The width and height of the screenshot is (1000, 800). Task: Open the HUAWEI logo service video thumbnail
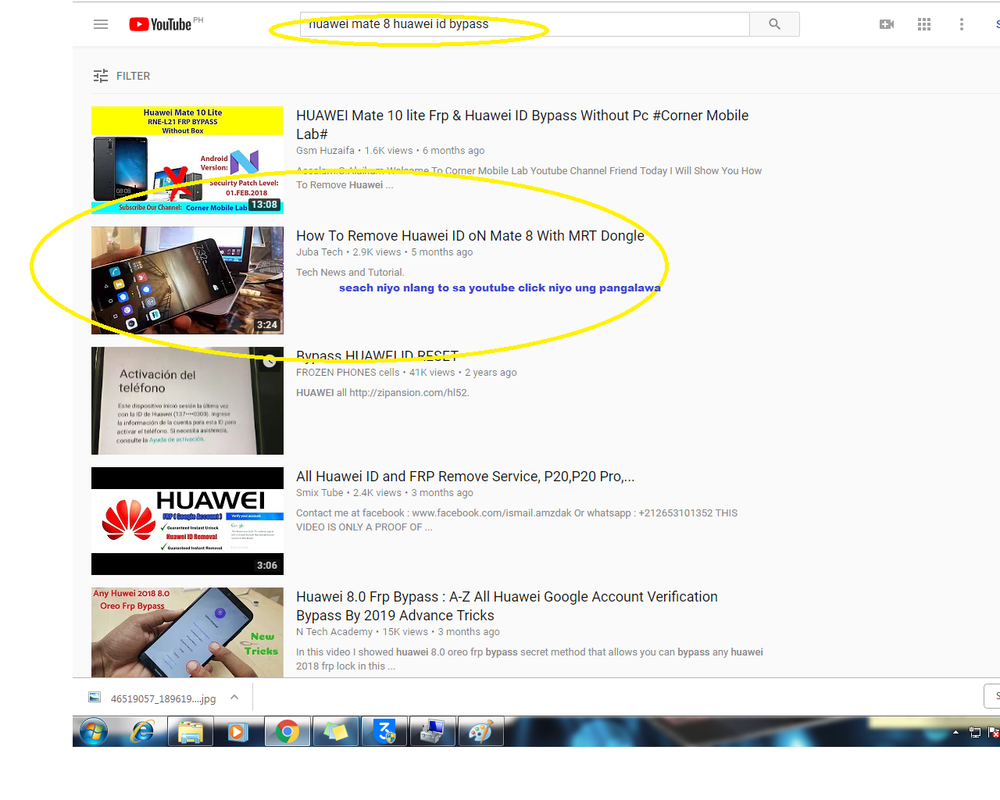point(188,521)
